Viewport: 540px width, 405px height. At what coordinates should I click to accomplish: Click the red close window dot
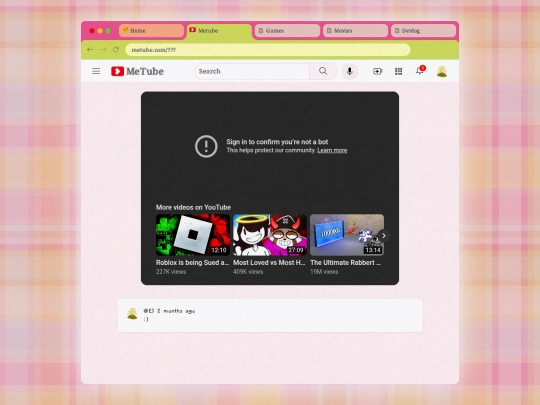pos(92,31)
